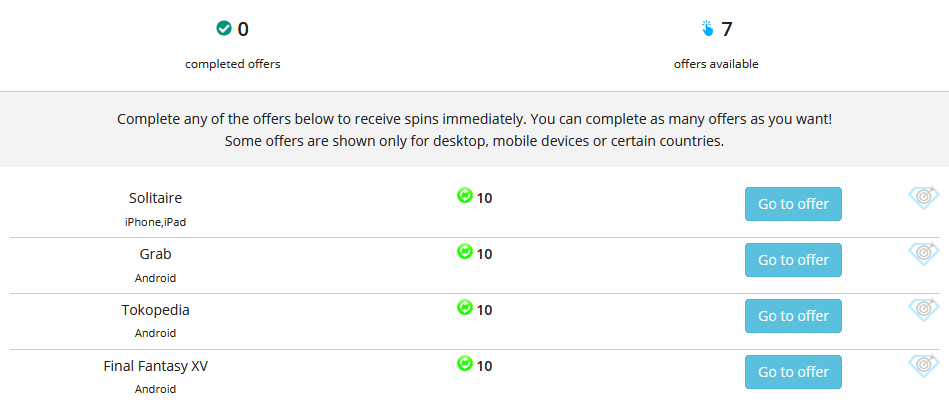
Task: Open the Final Fantasy XV offer button
Action: [x=793, y=372]
